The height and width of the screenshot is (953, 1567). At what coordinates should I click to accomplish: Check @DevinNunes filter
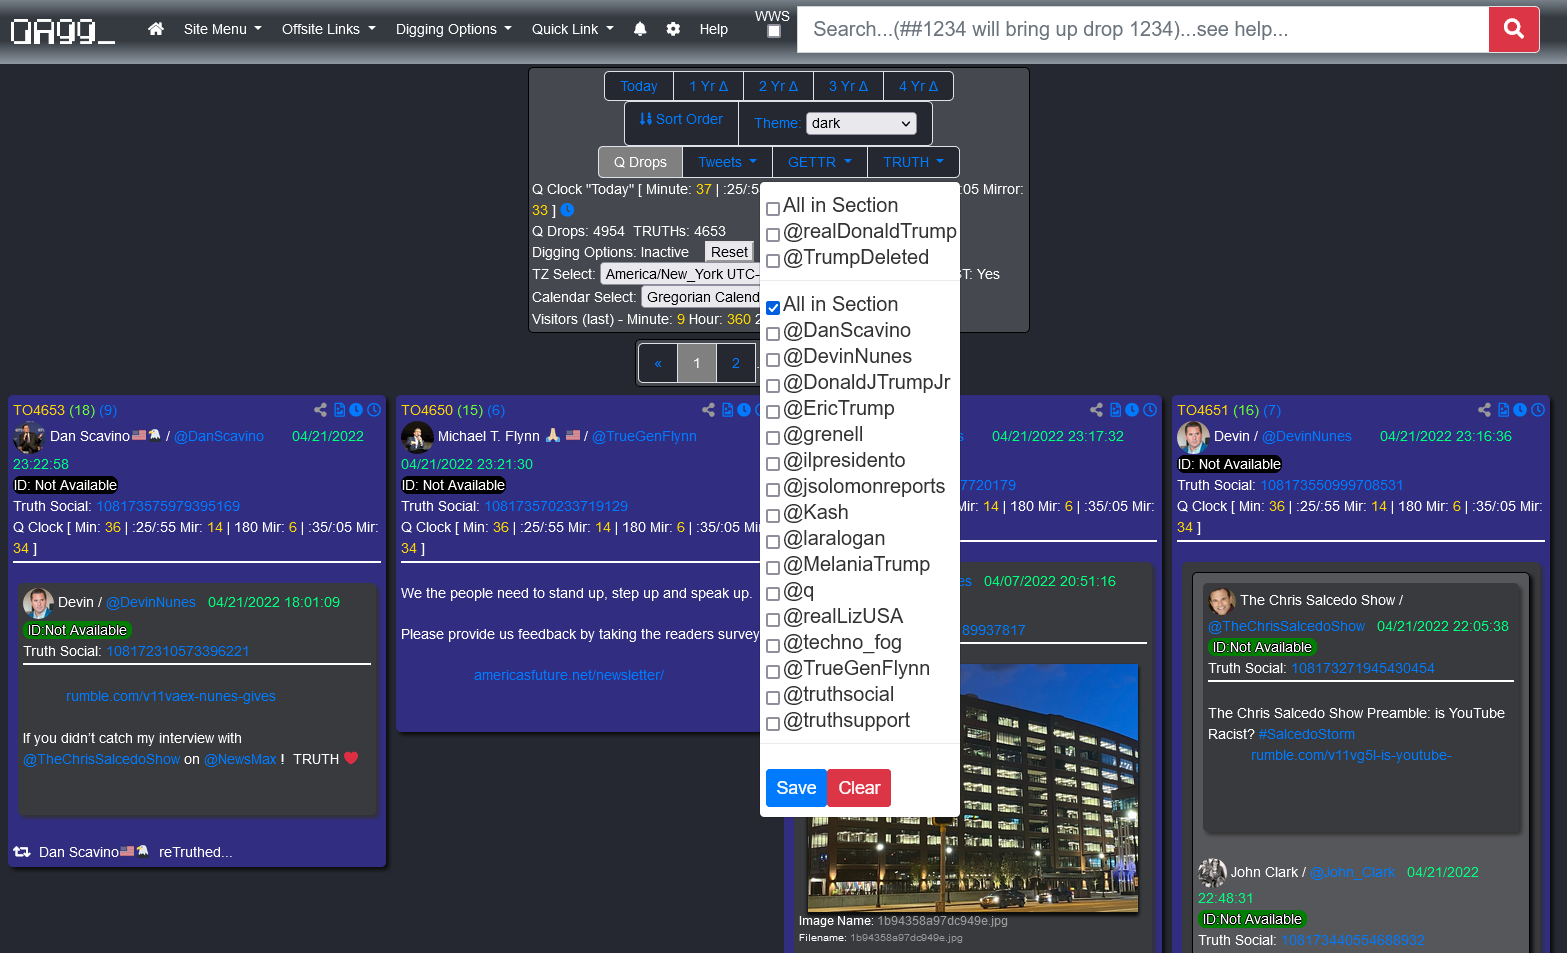tap(773, 360)
